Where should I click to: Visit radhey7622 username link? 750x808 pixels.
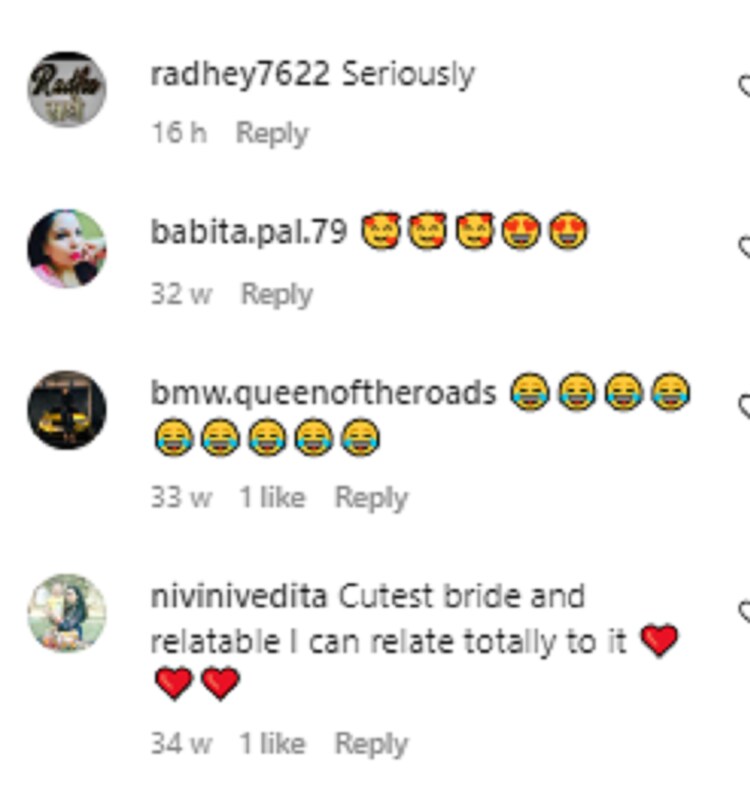(240, 74)
